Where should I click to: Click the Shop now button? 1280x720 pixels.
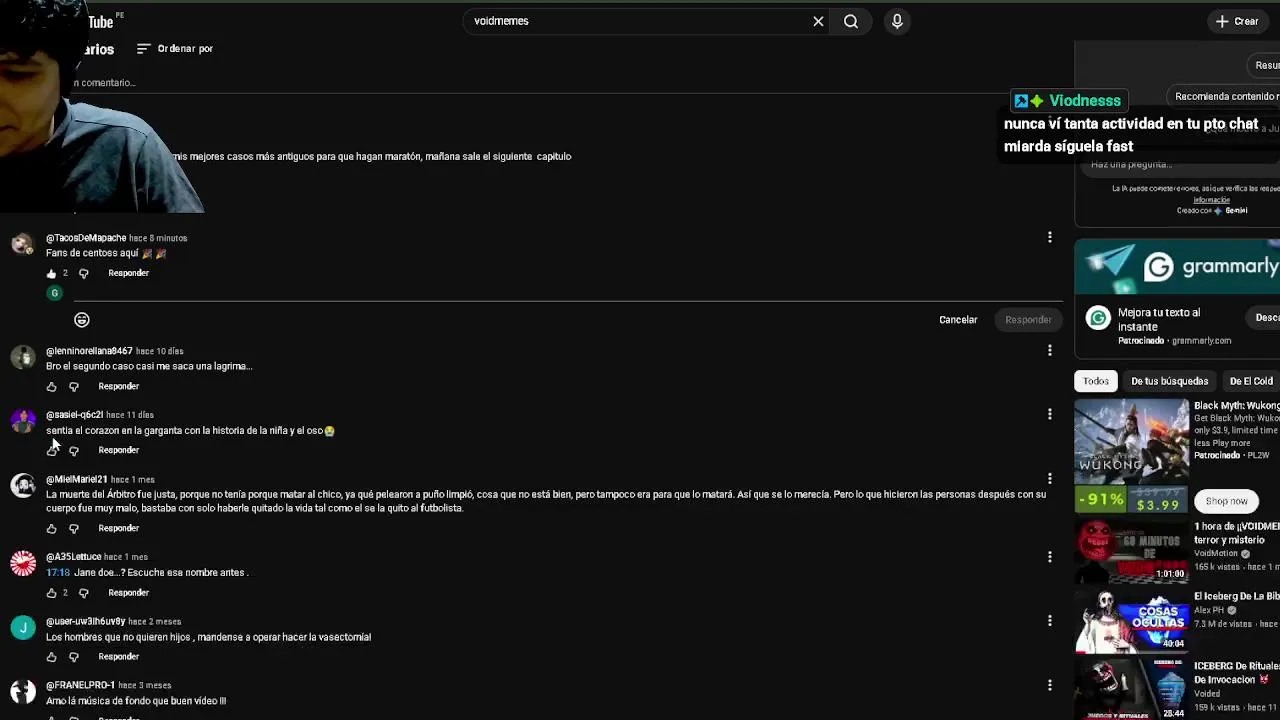pos(1226,501)
